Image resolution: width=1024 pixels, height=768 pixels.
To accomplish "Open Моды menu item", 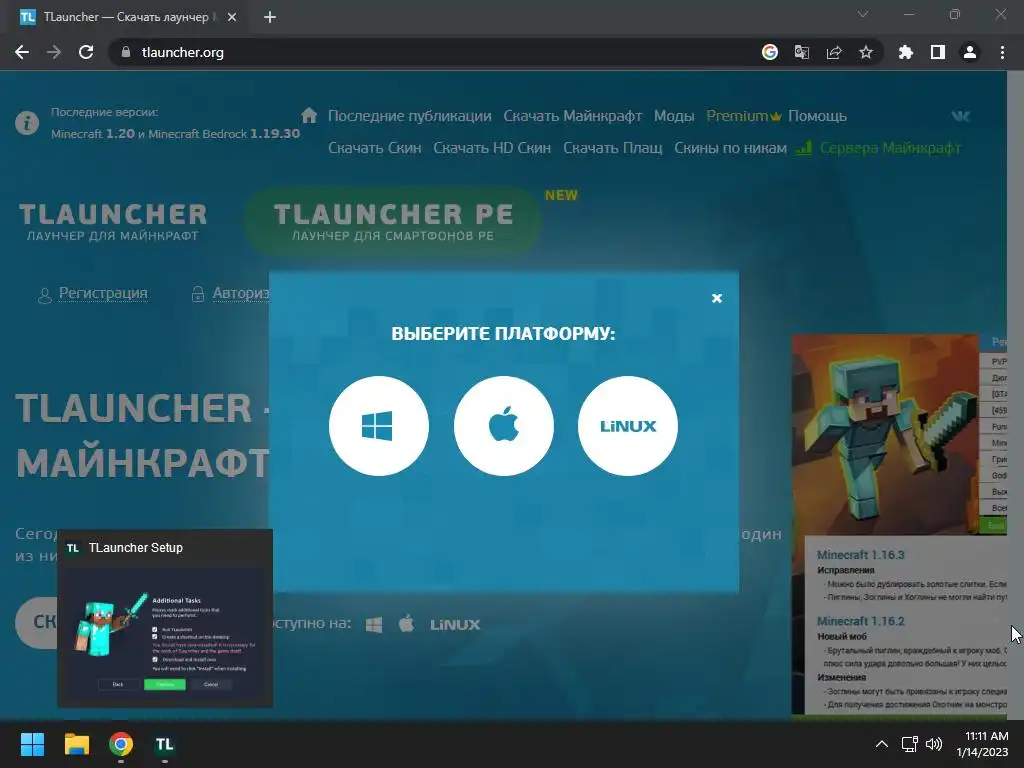I will (x=674, y=116).
